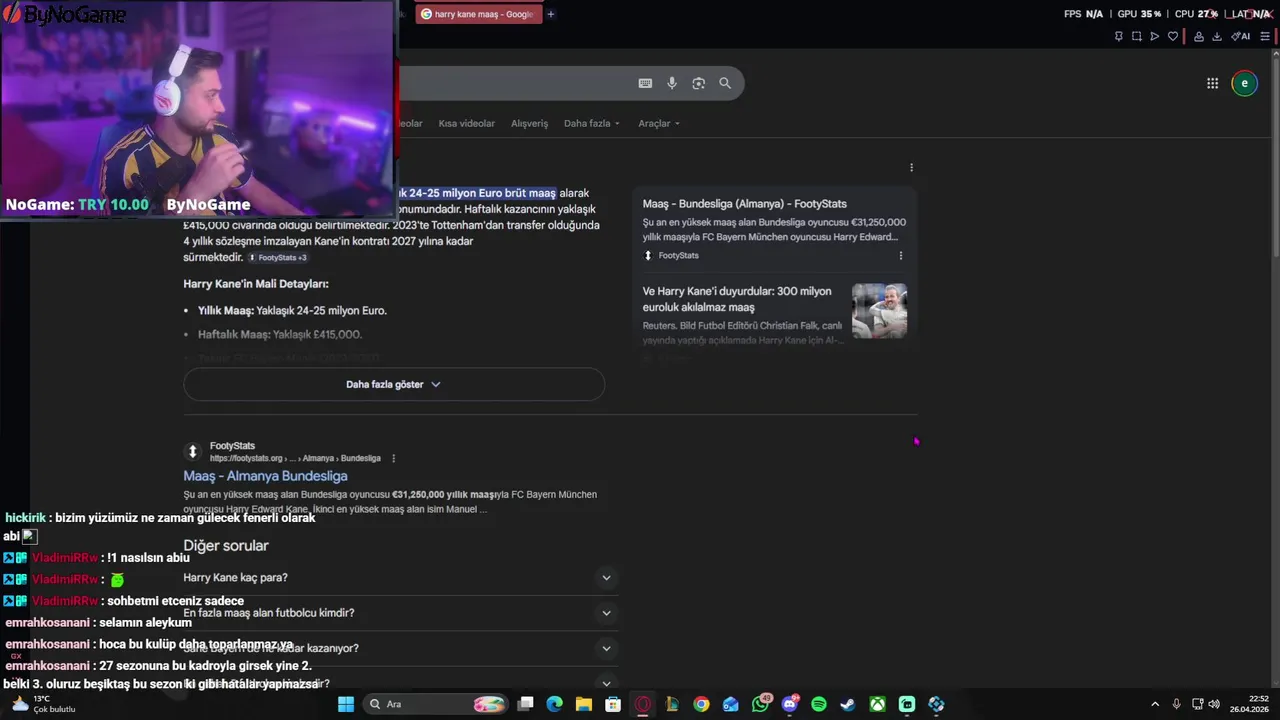The height and width of the screenshot is (720, 1280).
Task: Start voice search with microphone icon
Action: [672, 84]
